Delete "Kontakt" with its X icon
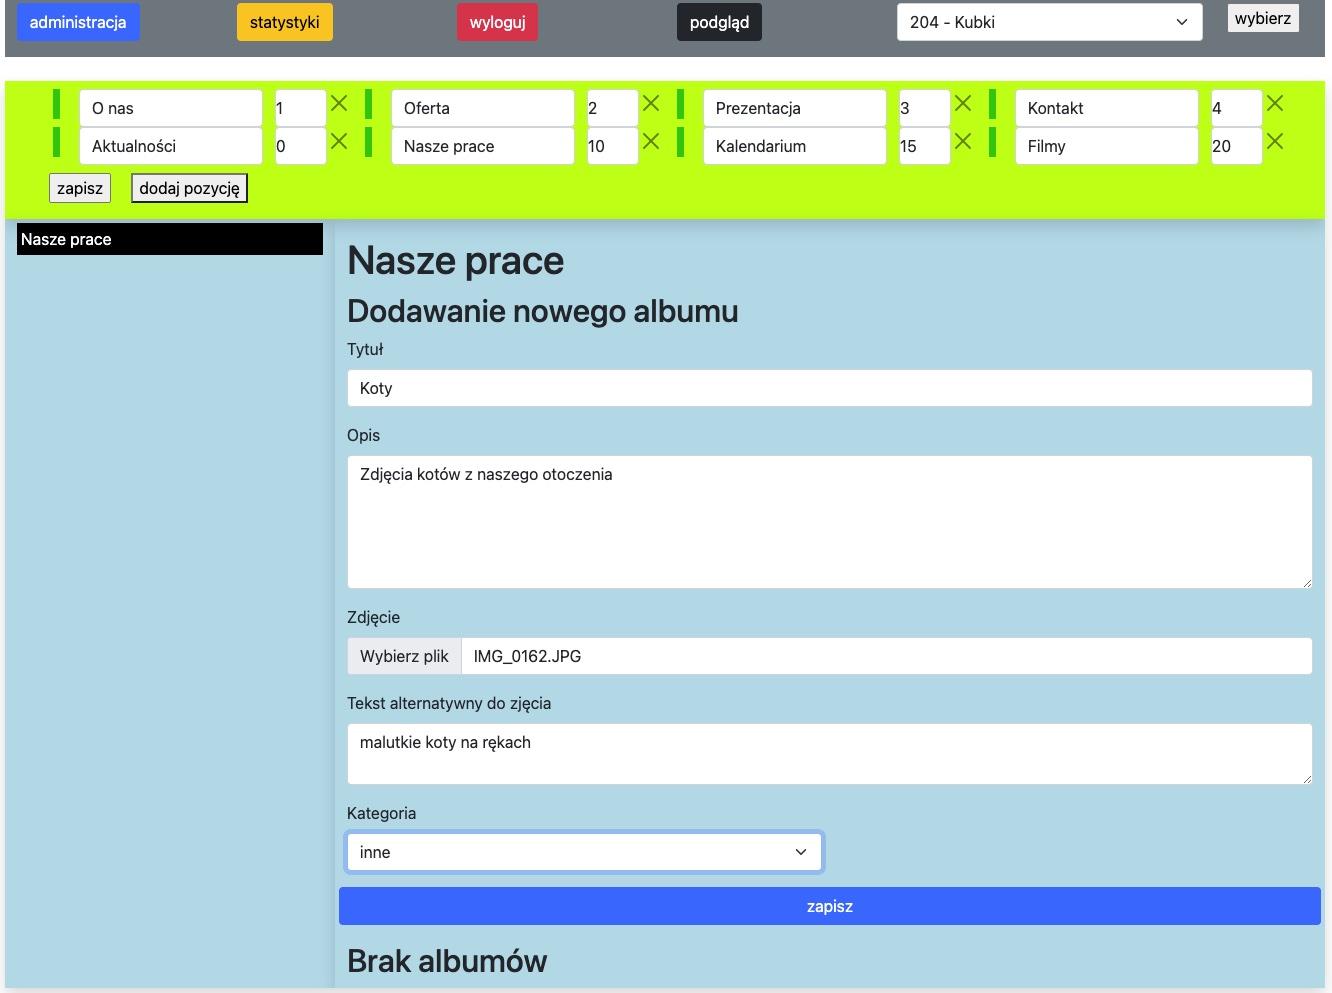Image resolution: width=1332 pixels, height=993 pixels. point(1275,102)
